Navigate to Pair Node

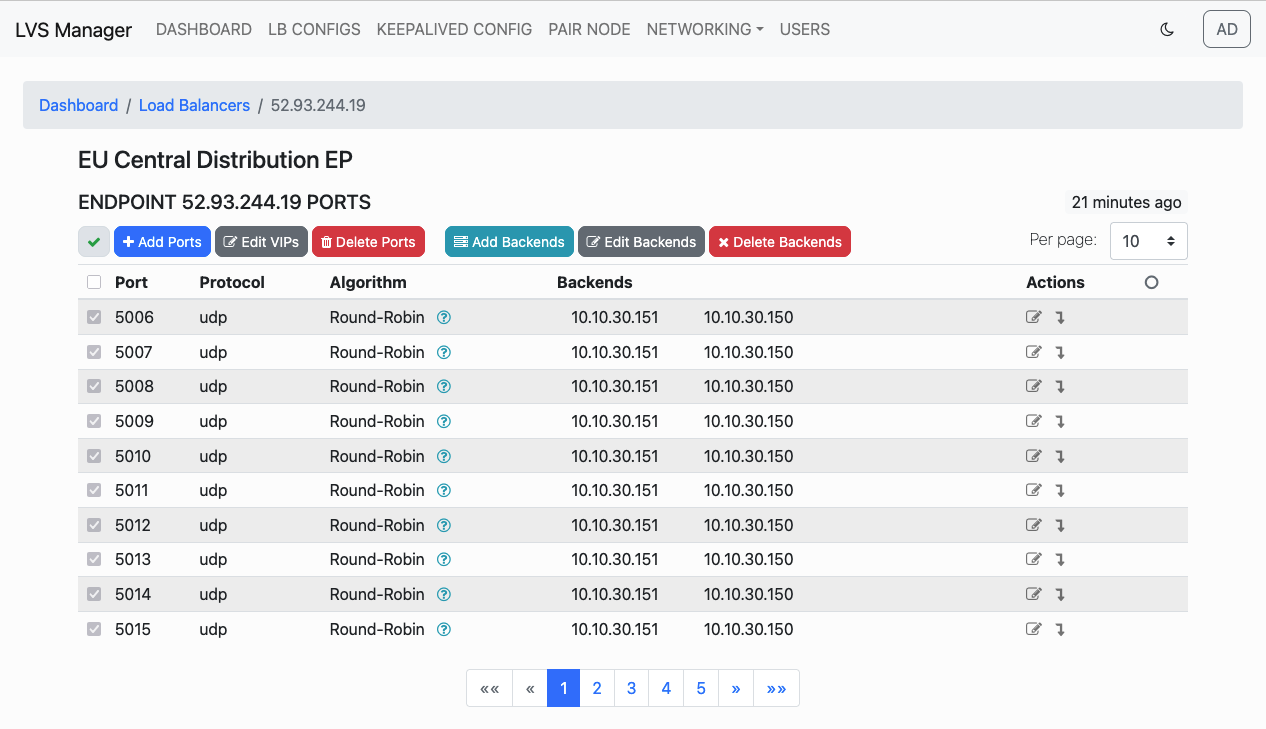tap(589, 30)
